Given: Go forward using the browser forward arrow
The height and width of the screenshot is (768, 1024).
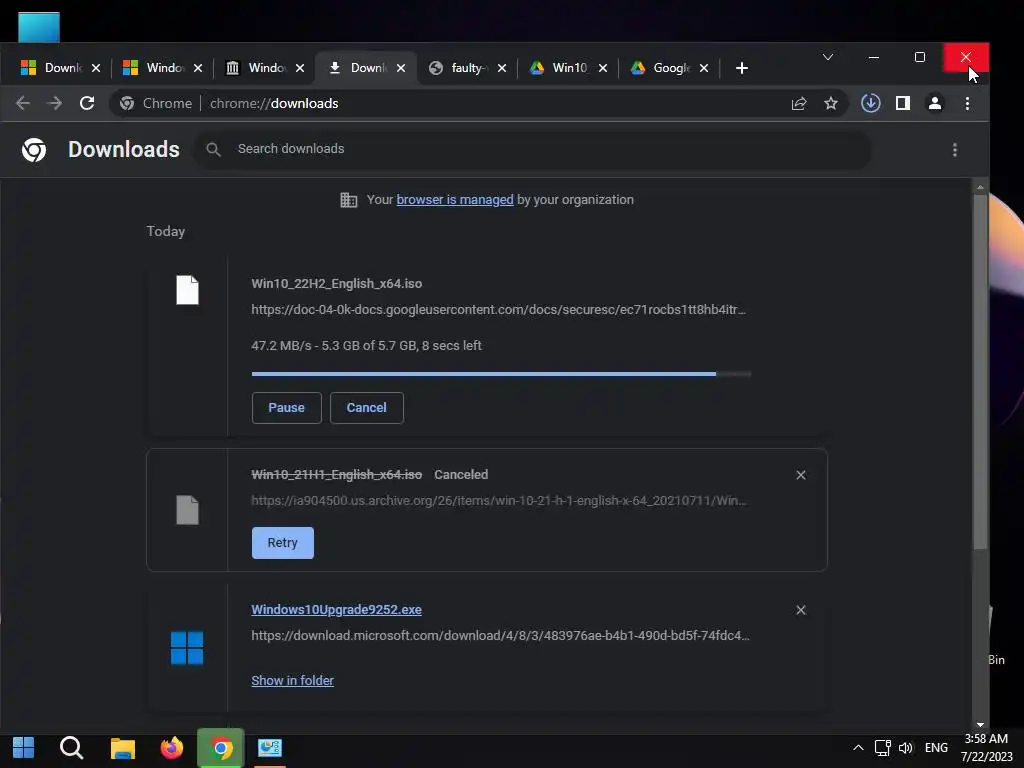Looking at the screenshot, I should pos(55,103).
